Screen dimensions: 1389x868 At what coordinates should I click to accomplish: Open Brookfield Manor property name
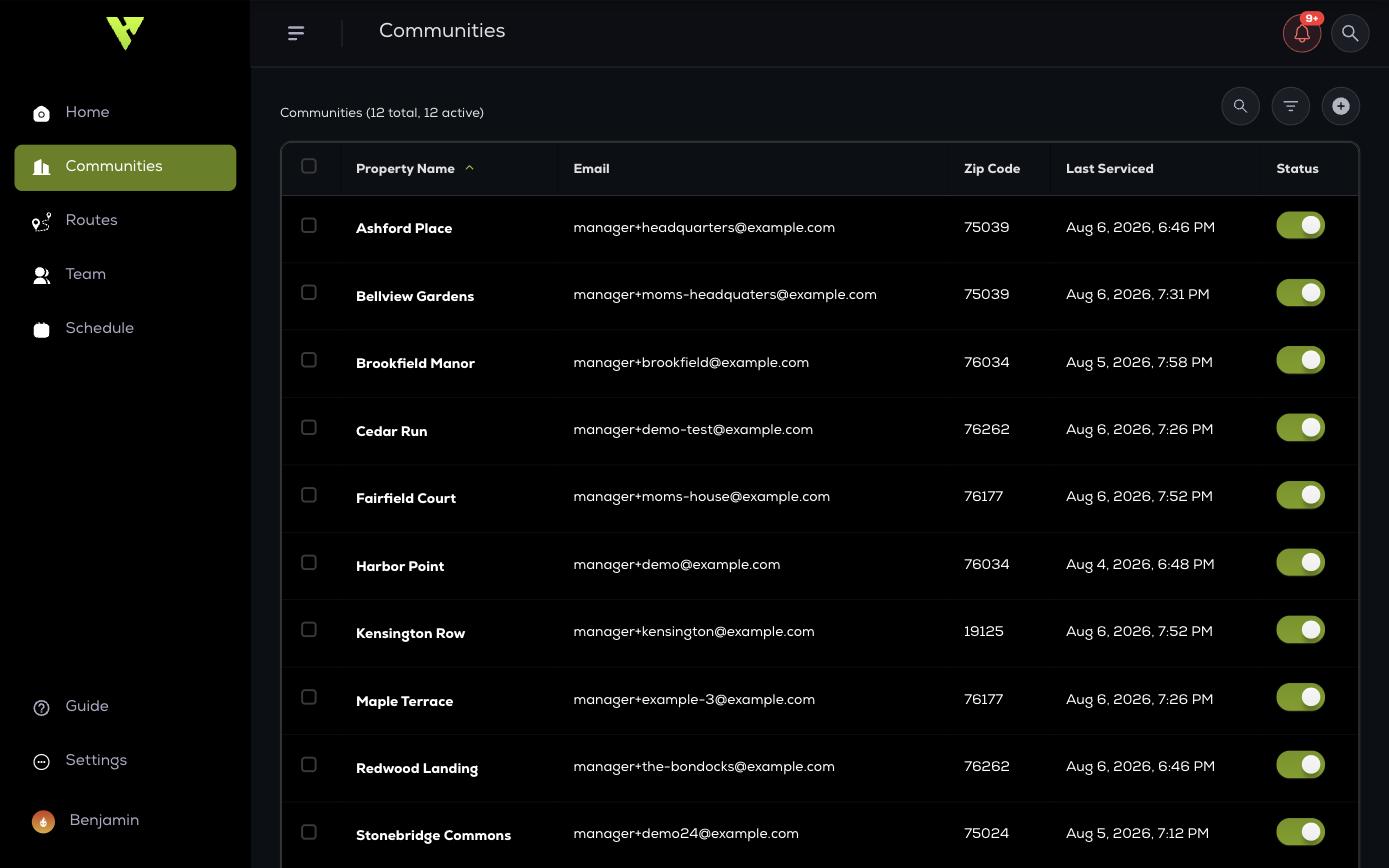pyautogui.click(x=415, y=364)
